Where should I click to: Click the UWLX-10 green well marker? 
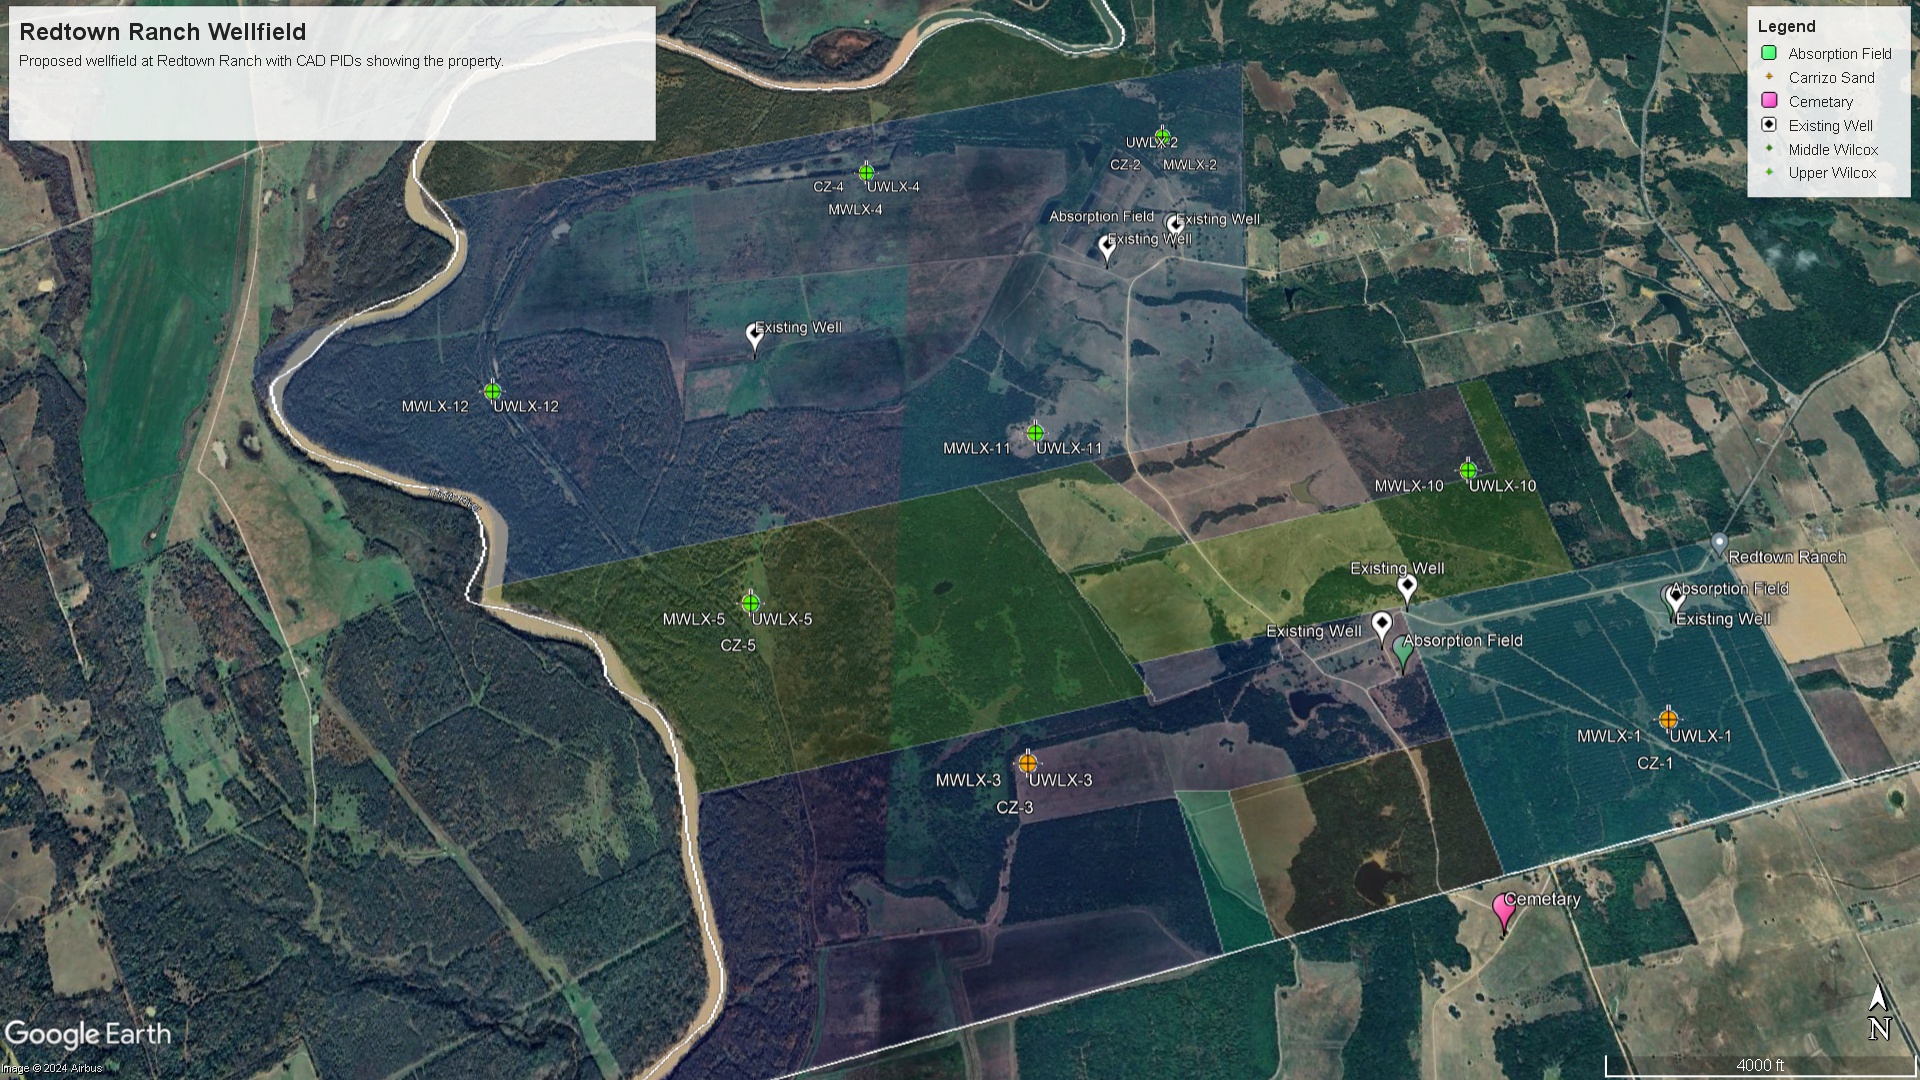click(x=1467, y=470)
